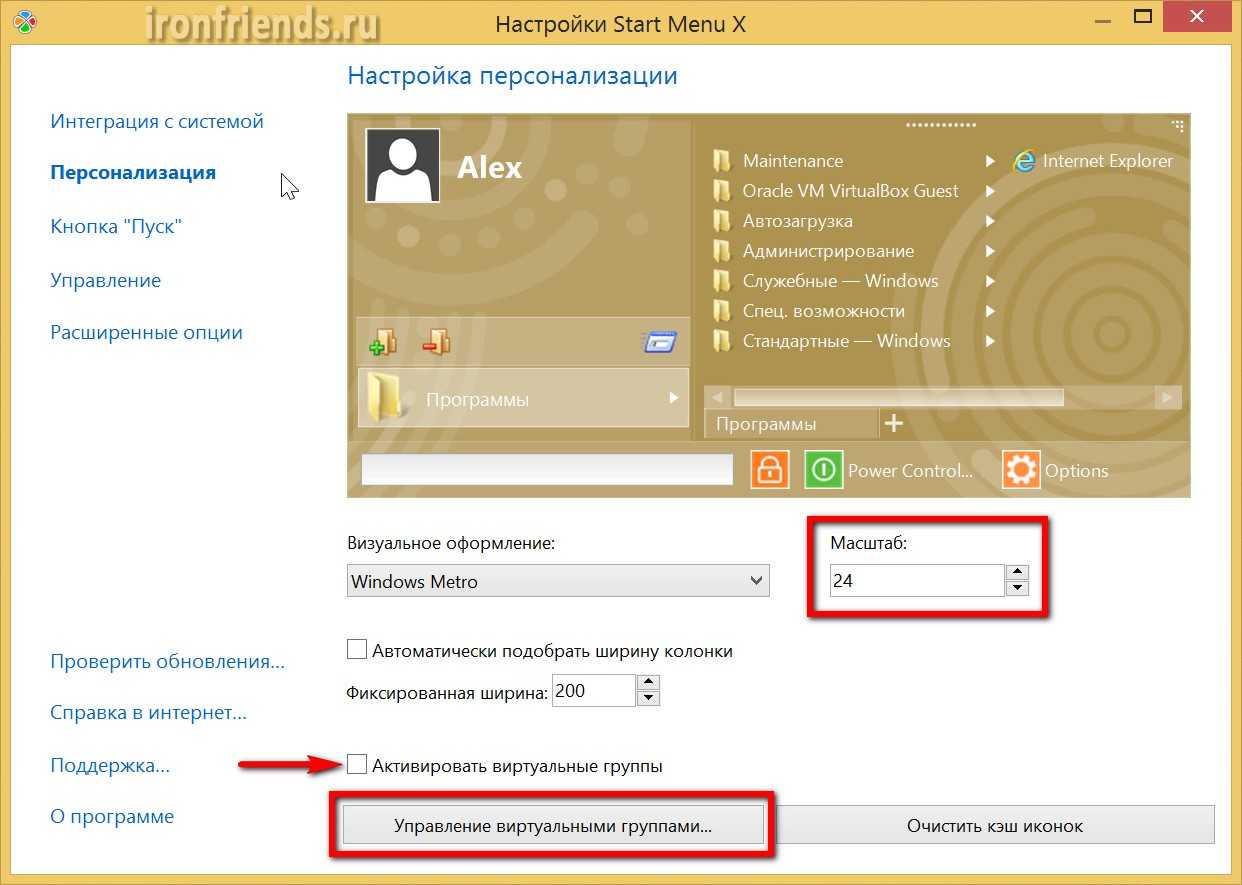
Task: Click the Oracle VM VirtualBox Guest folder icon
Action: pos(722,191)
